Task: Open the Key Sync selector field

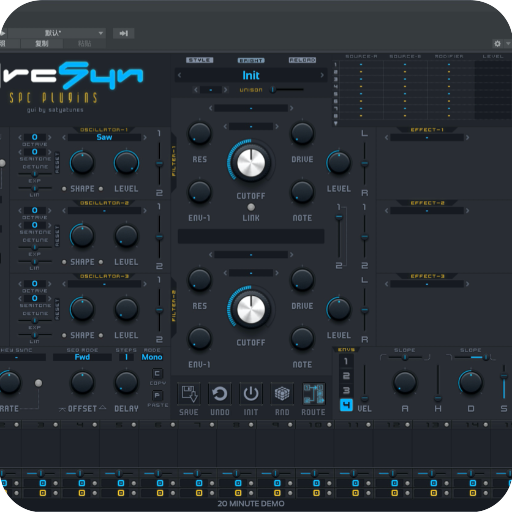Action: [x=20, y=357]
